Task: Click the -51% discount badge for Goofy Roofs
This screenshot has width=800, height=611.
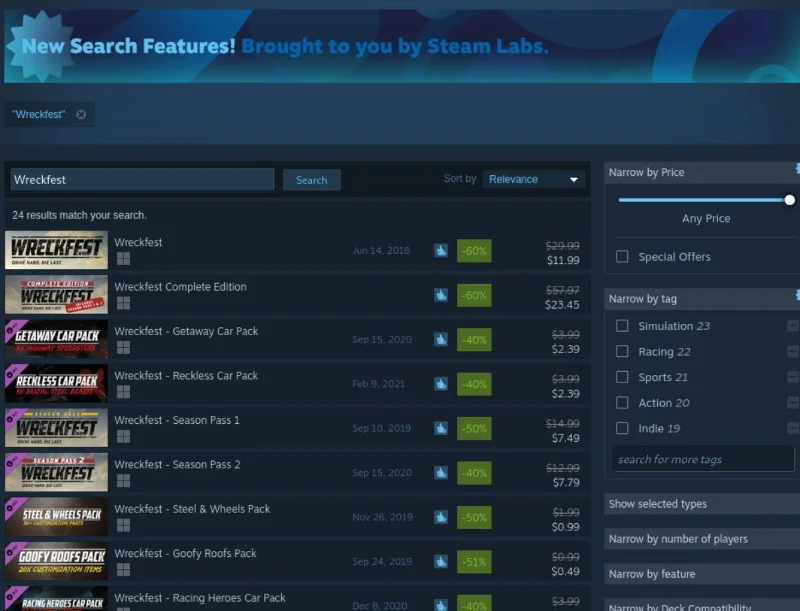Action: click(474, 562)
